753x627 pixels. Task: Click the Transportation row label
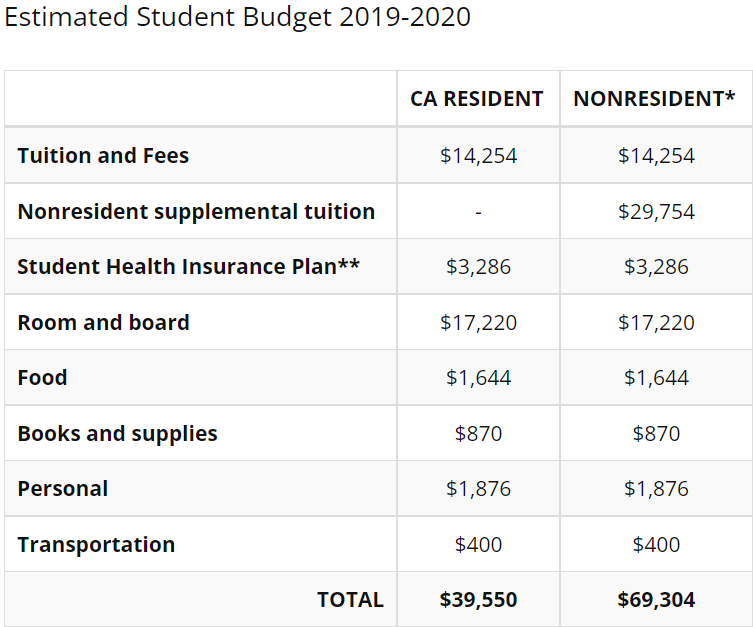[x=96, y=544]
